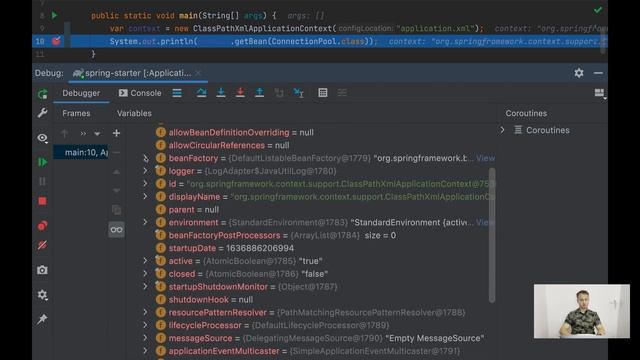Expand the resourcePatternResolver field
This screenshot has width=640, height=360.
[145, 312]
